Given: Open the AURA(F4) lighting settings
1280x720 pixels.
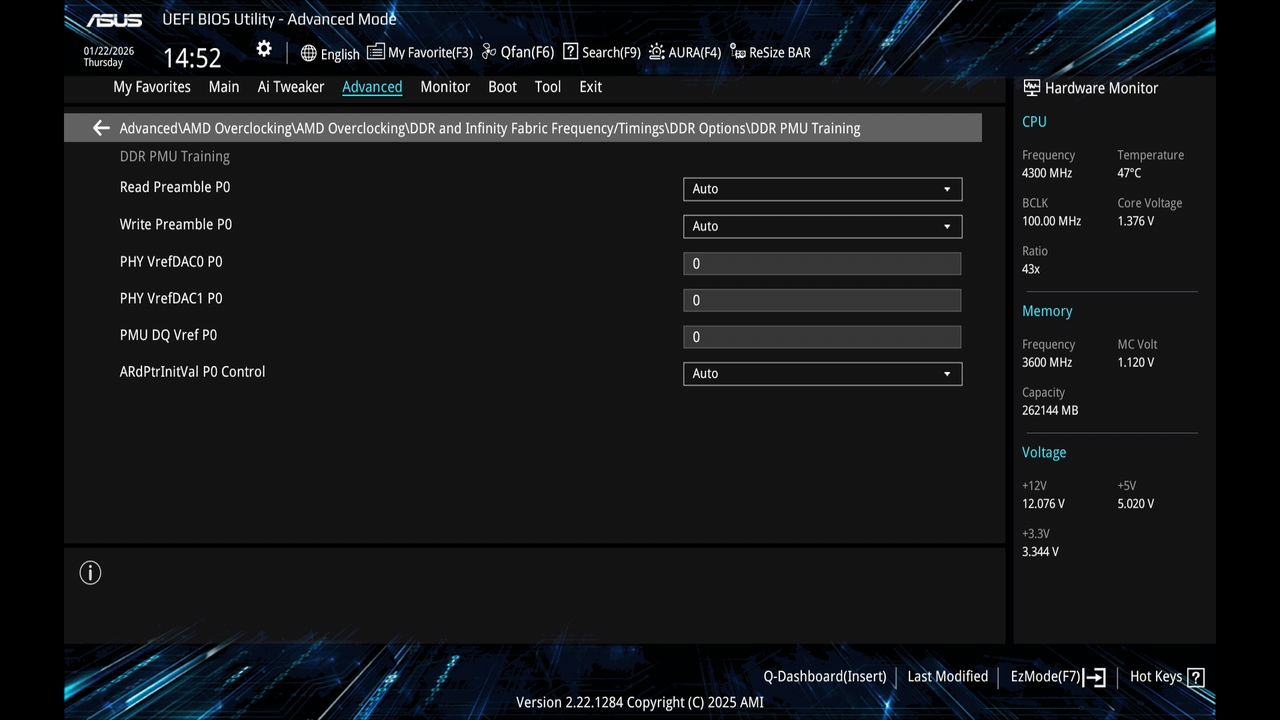Looking at the screenshot, I should (x=684, y=52).
